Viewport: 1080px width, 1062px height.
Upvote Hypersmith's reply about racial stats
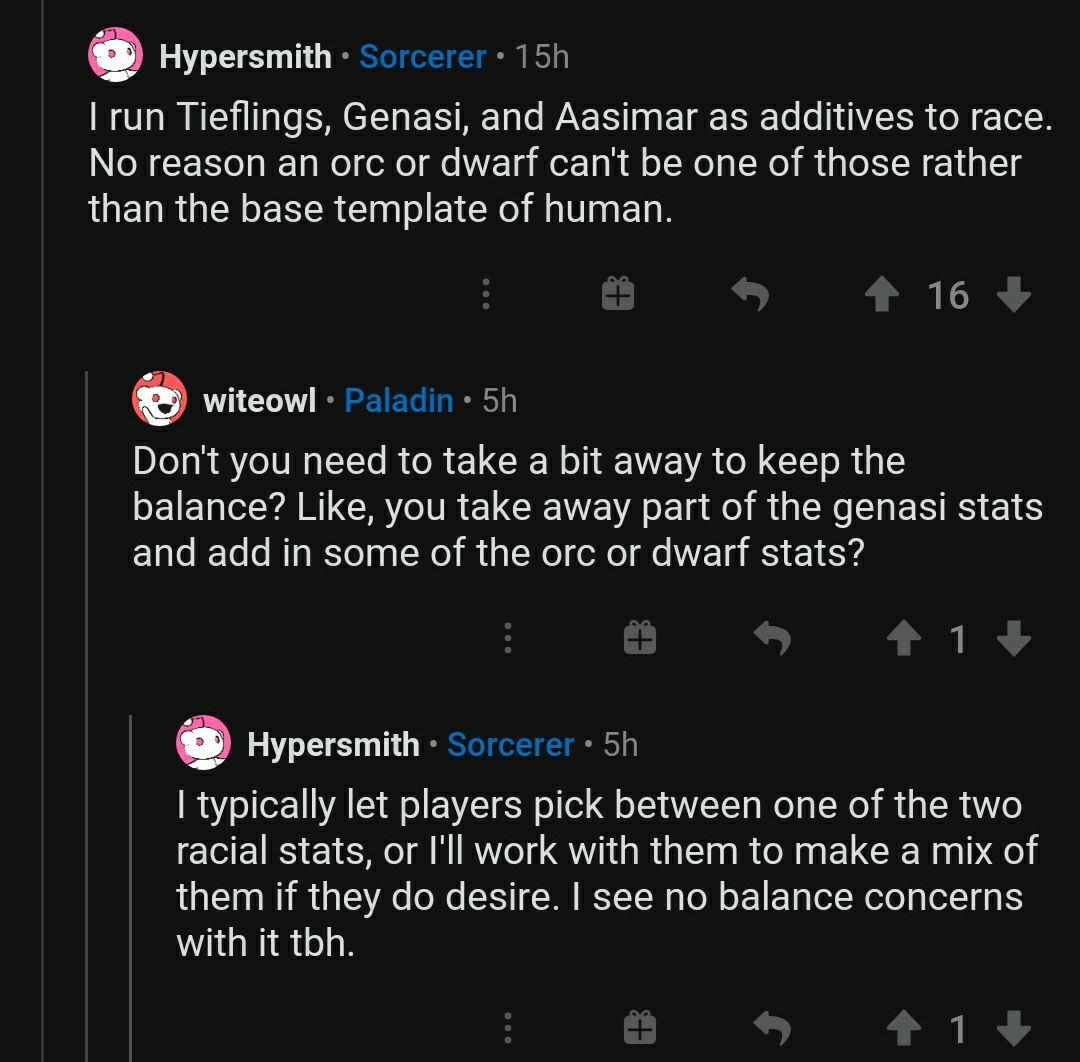pyautogui.click(x=904, y=1029)
